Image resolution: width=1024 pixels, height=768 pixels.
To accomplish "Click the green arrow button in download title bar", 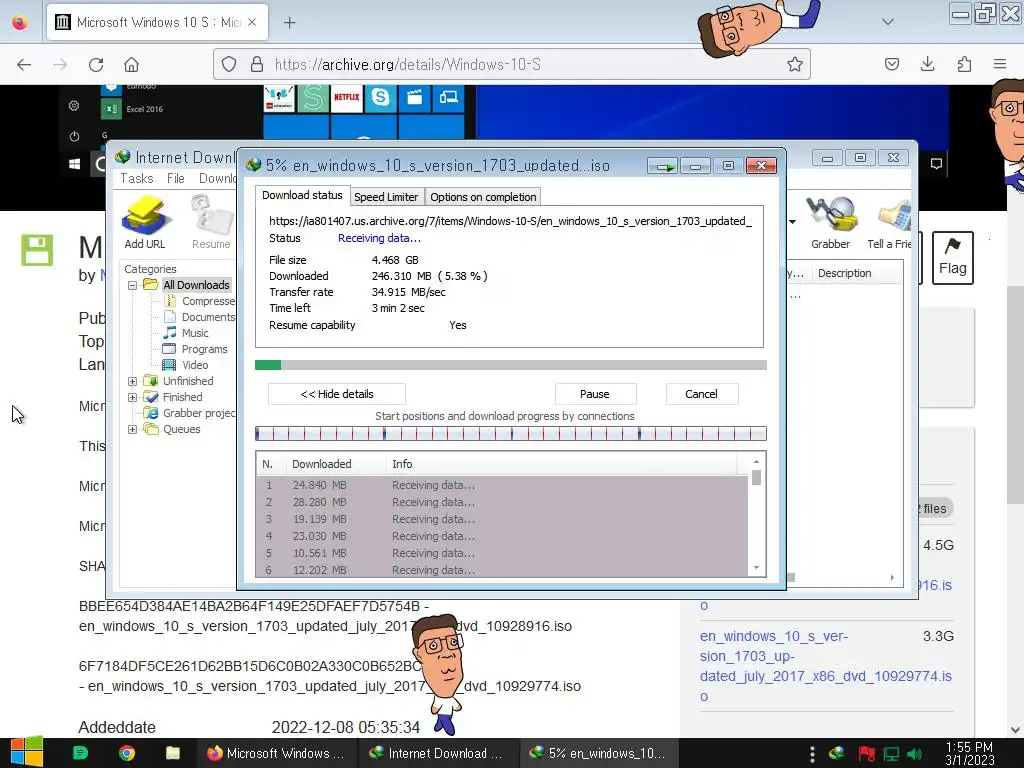I will [x=663, y=167].
